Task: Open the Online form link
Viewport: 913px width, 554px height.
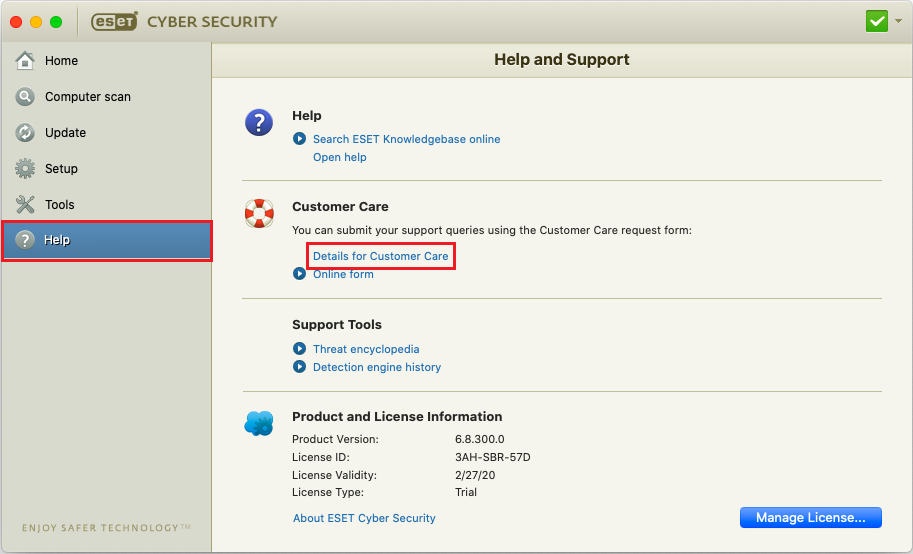Action: point(343,274)
